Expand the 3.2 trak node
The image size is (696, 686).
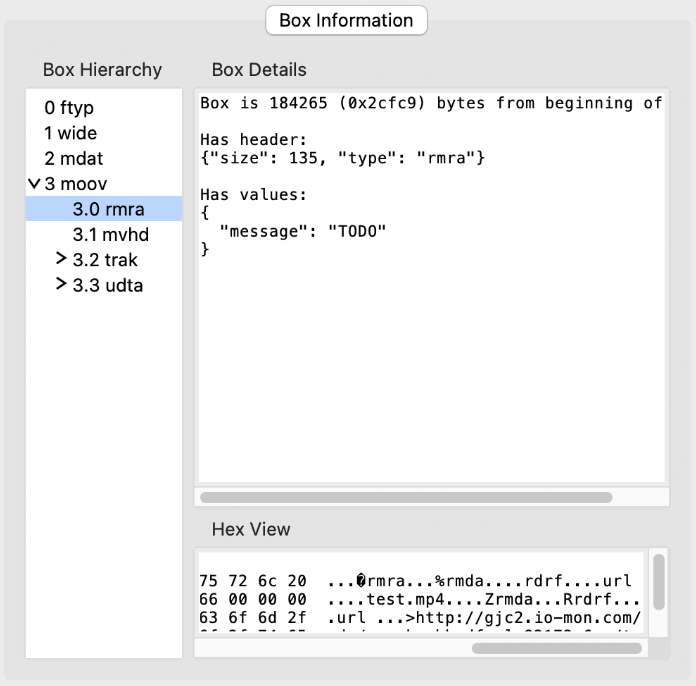click(62, 260)
